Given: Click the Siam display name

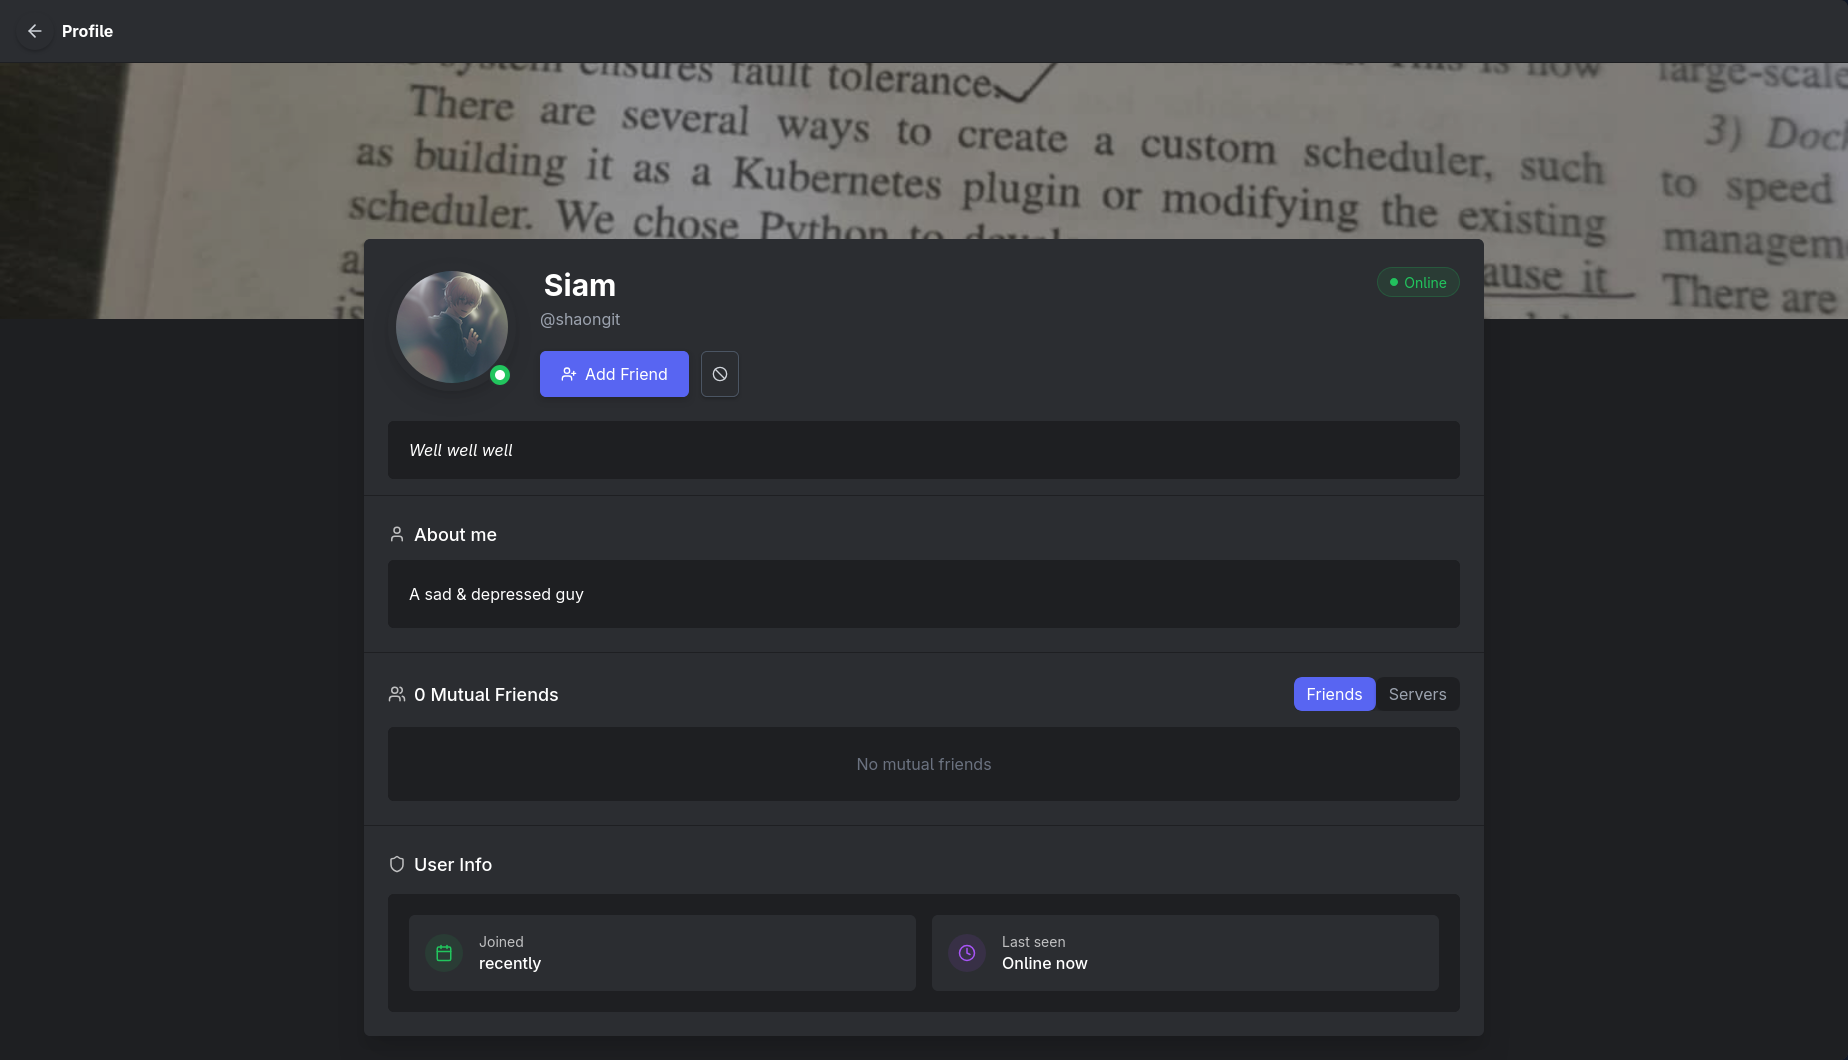Looking at the screenshot, I should (580, 285).
